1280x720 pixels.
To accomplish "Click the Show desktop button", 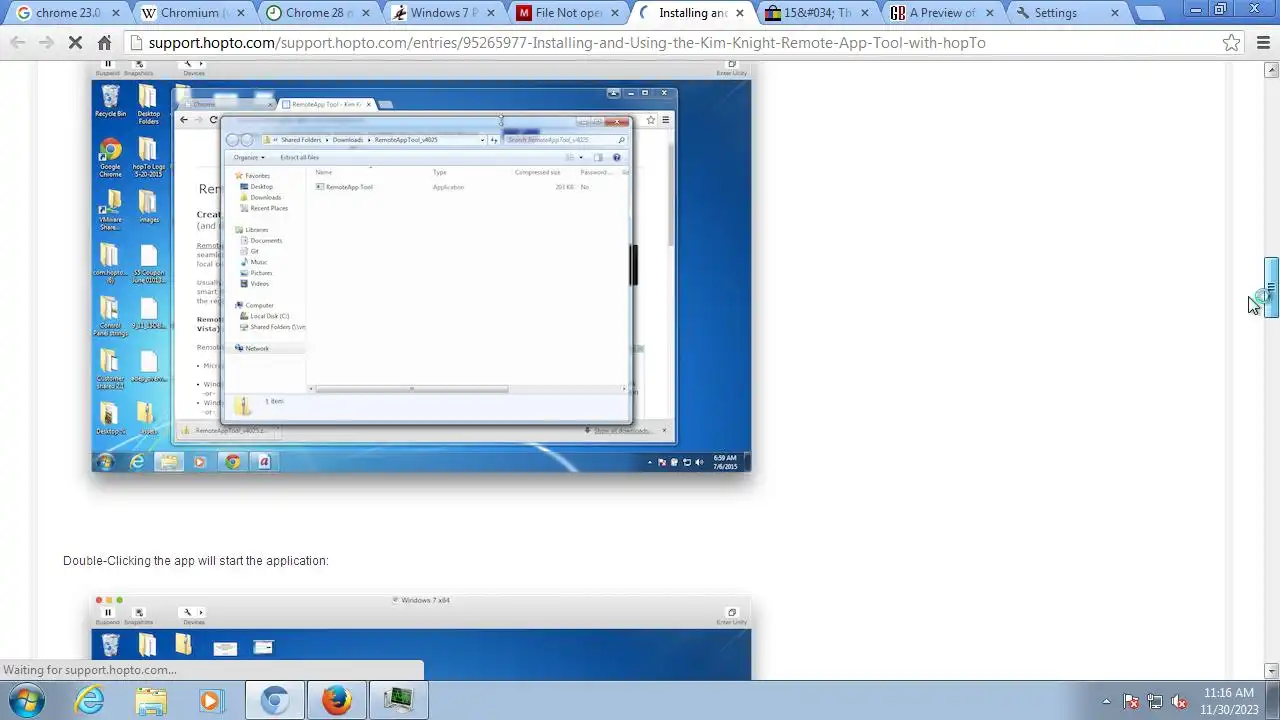I will [x=1273, y=700].
